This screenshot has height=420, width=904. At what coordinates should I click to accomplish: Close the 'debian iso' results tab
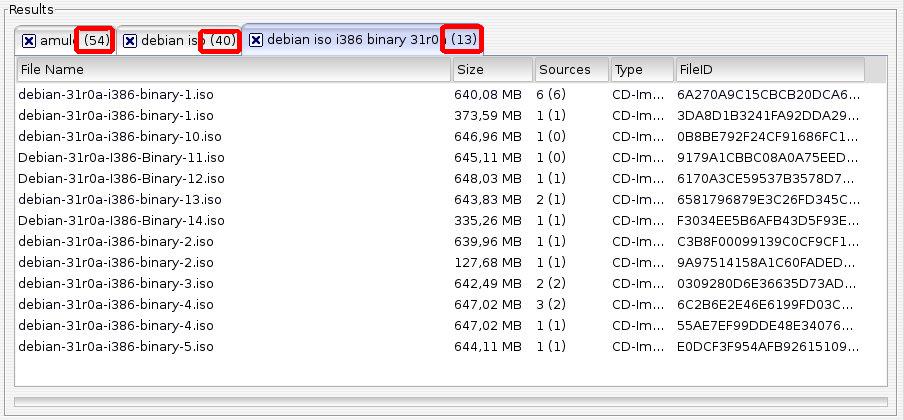(x=130, y=41)
